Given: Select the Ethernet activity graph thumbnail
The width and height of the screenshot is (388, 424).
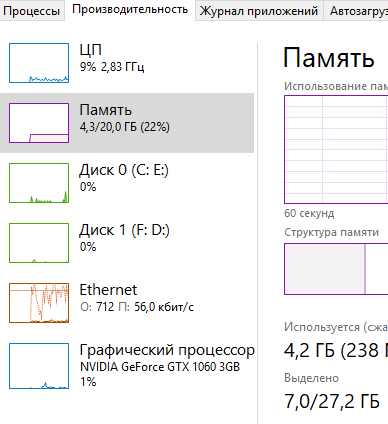Looking at the screenshot, I should tap(39, 303).
